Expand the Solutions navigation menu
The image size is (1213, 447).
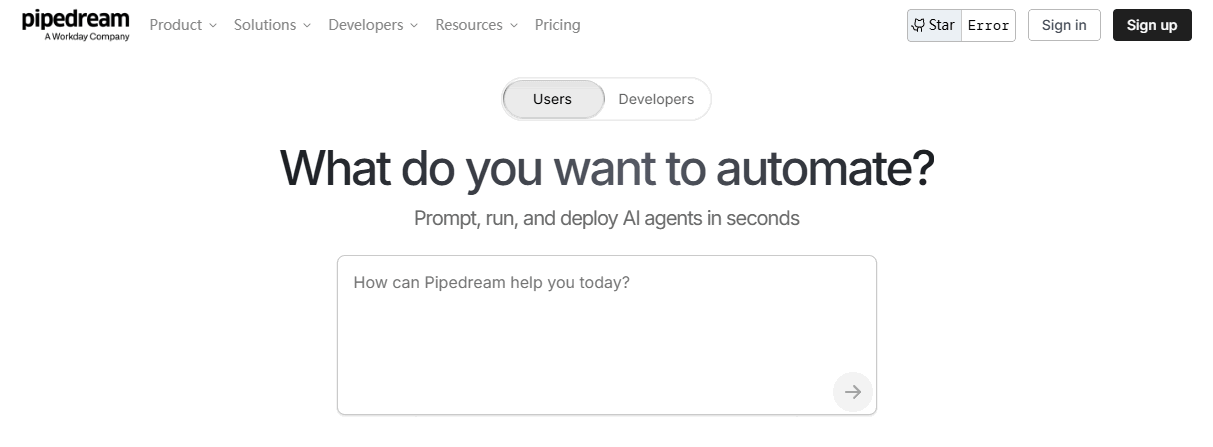point(272,25)
